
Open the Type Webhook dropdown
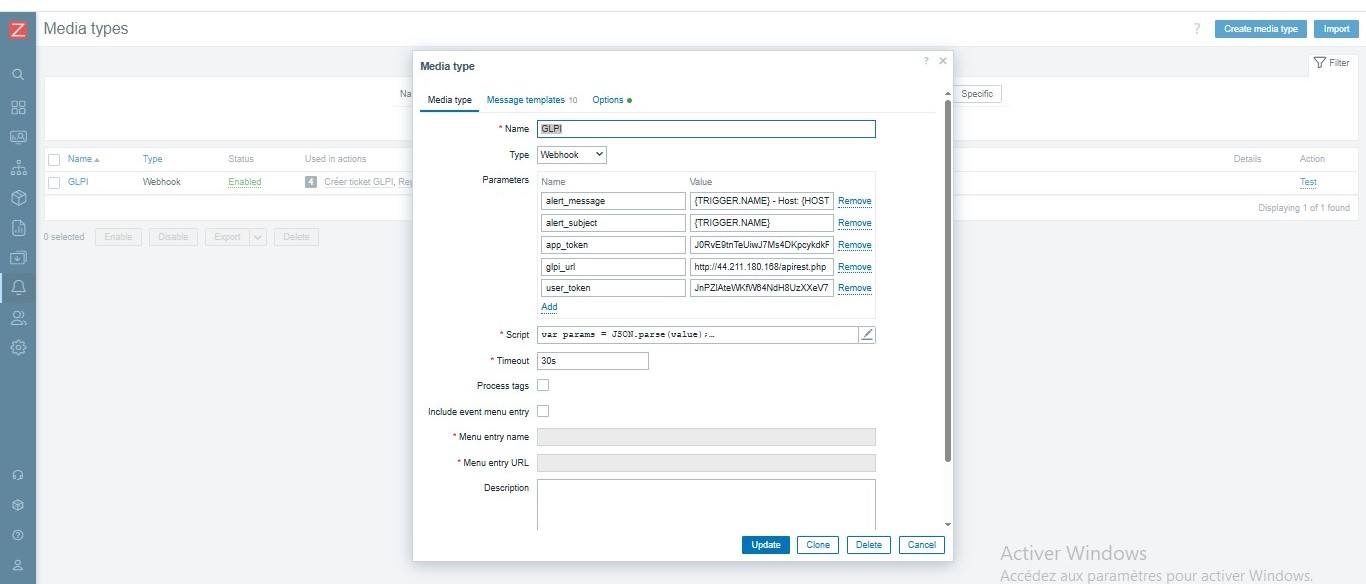tap(572, 155)
